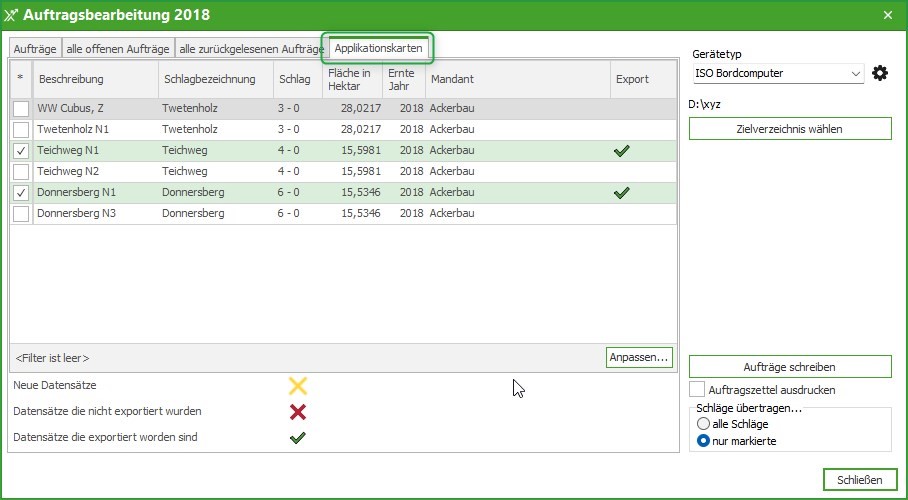Viewport: 908px width, 500px height.
Task: Click green export checkmark in Donnersberg N1 row
Action: click(x=622, y=193)
